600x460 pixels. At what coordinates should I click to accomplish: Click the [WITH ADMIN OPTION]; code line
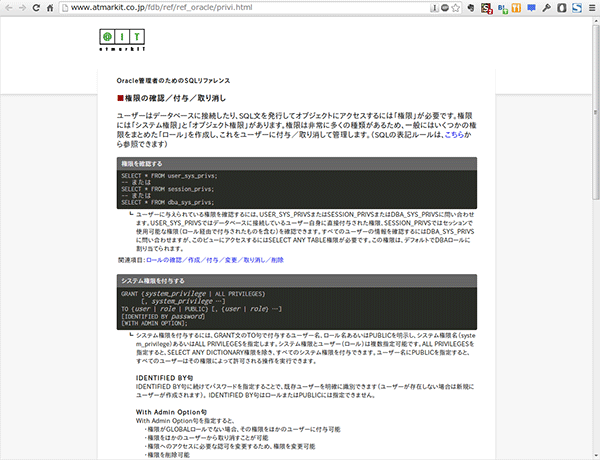click(154, 323)
